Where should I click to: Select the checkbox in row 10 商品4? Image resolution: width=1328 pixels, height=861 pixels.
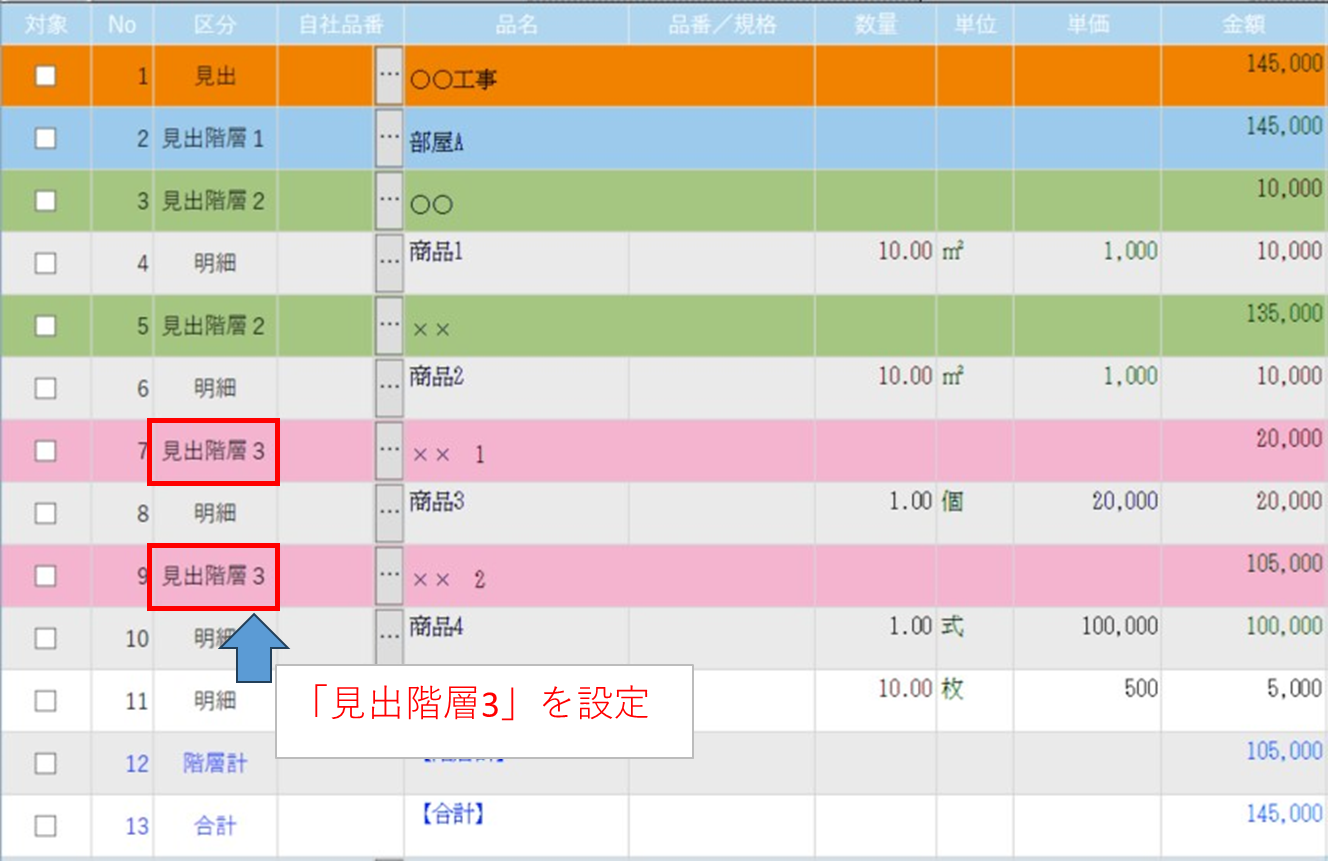(45, 638)
